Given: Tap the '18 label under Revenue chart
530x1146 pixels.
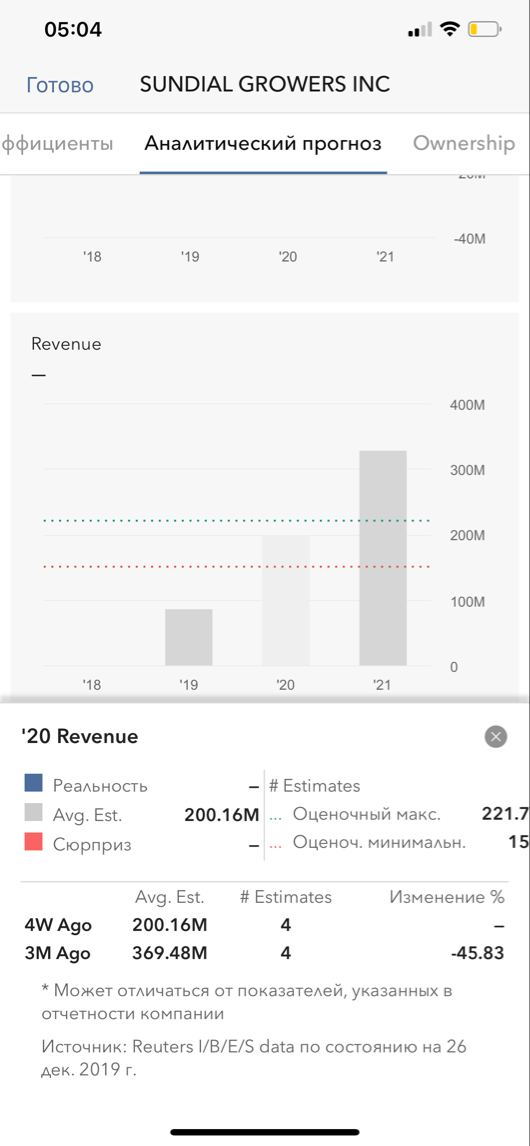Looking at the screenshot, I should point(91,685).
